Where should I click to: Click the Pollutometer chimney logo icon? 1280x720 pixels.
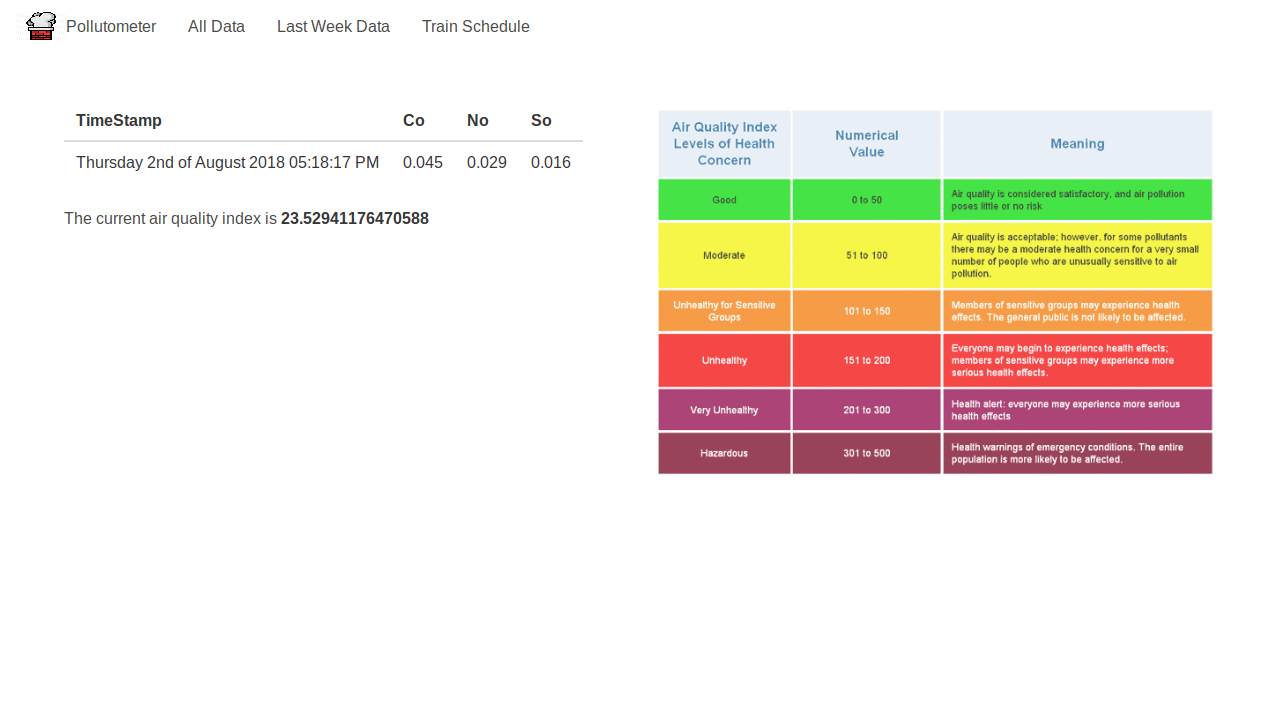[x=41, y=26]
